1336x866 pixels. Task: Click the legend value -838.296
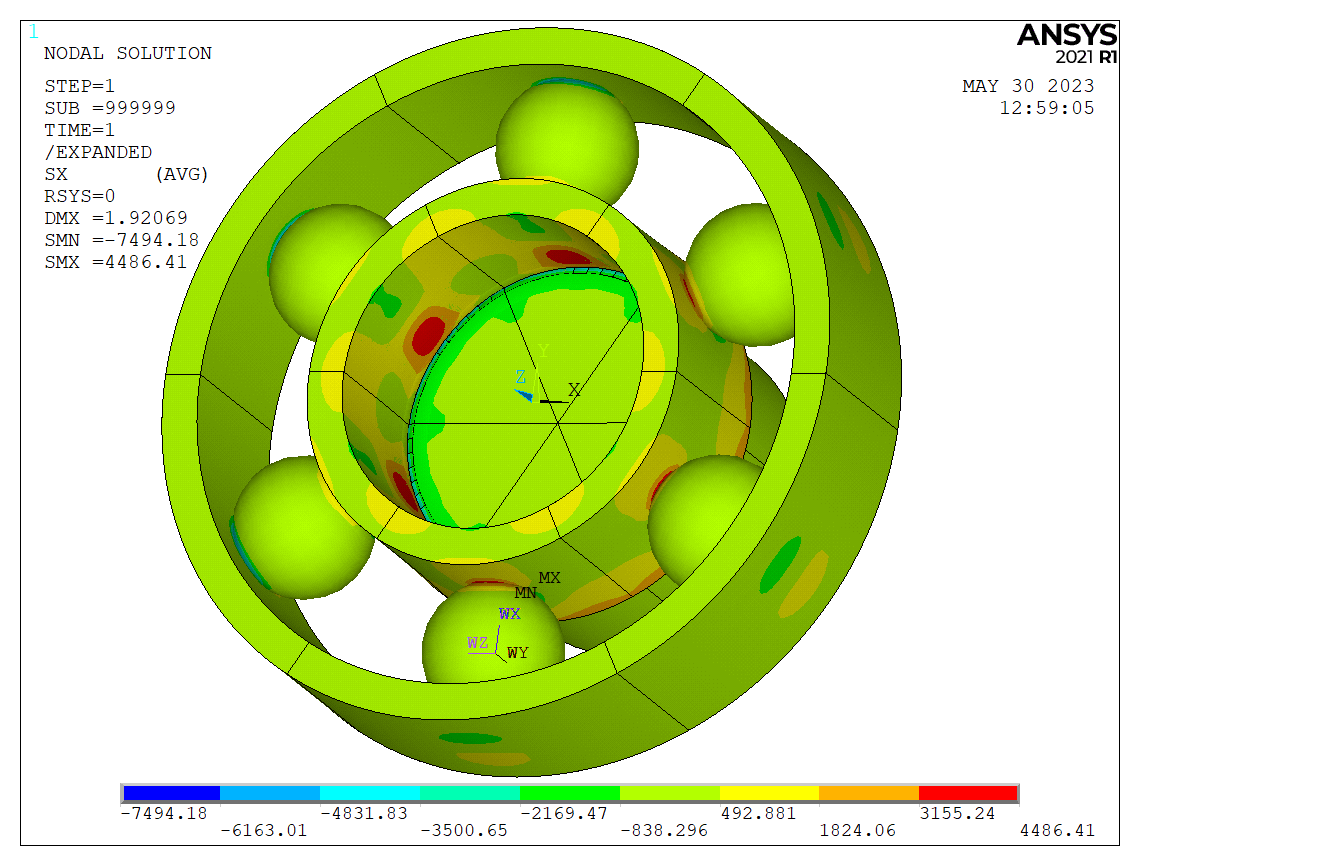click(664, 830)
